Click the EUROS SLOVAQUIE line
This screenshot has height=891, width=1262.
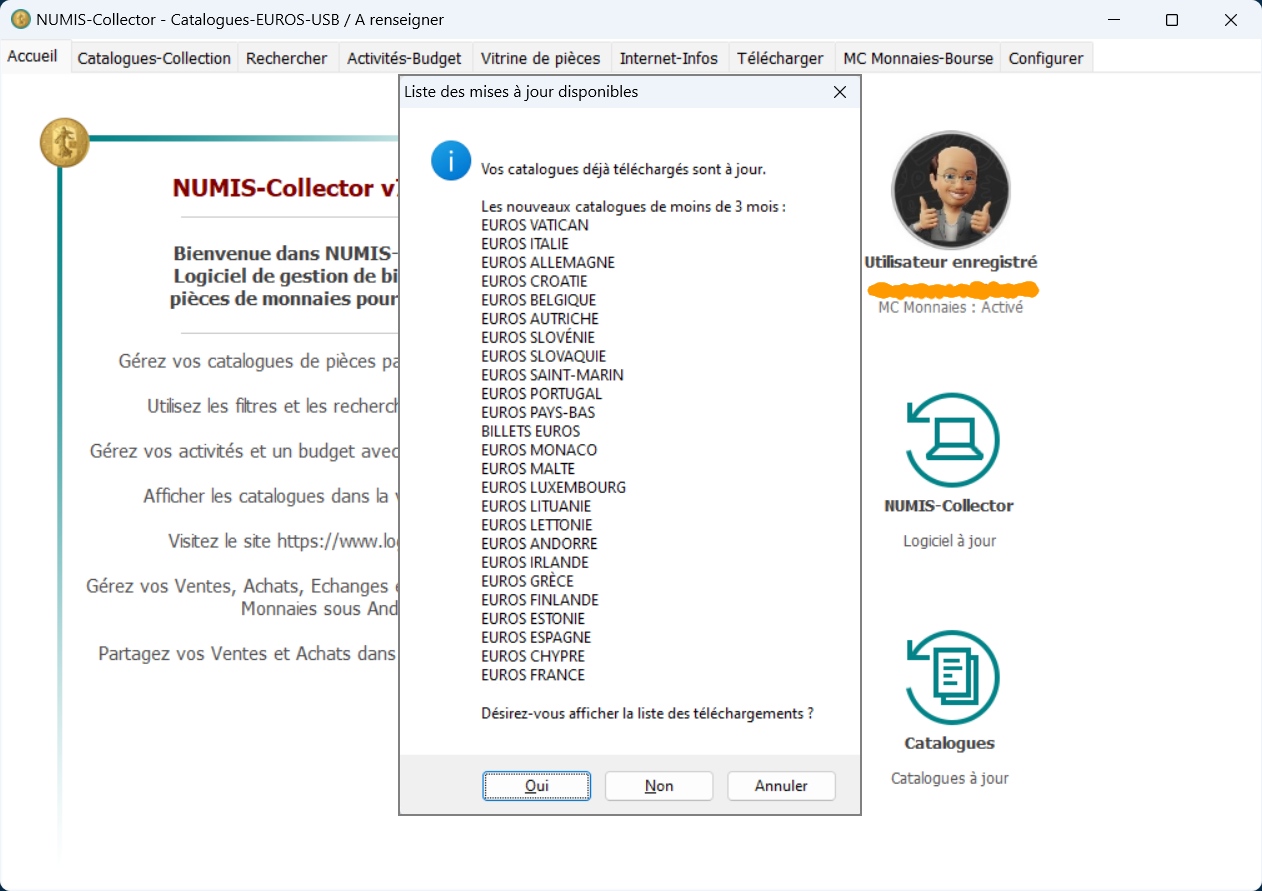click(x=544, y=356)
